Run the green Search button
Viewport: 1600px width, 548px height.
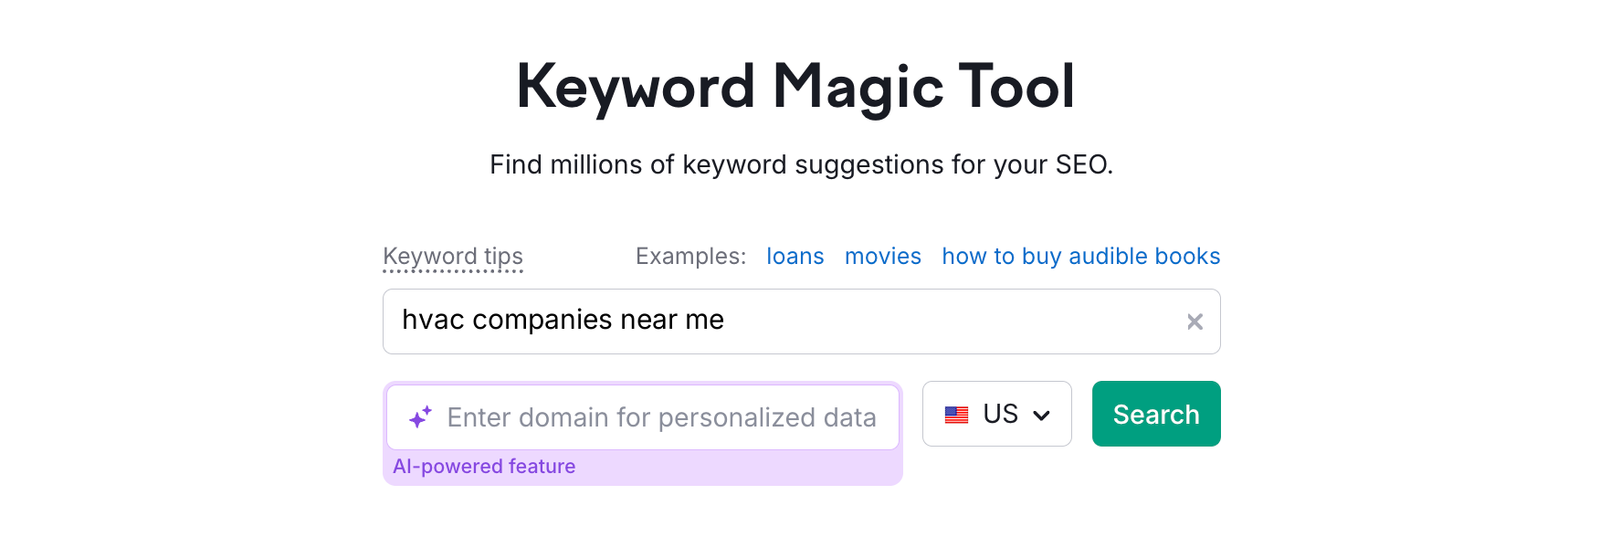pyautogui.click(x=1156, y=414)
